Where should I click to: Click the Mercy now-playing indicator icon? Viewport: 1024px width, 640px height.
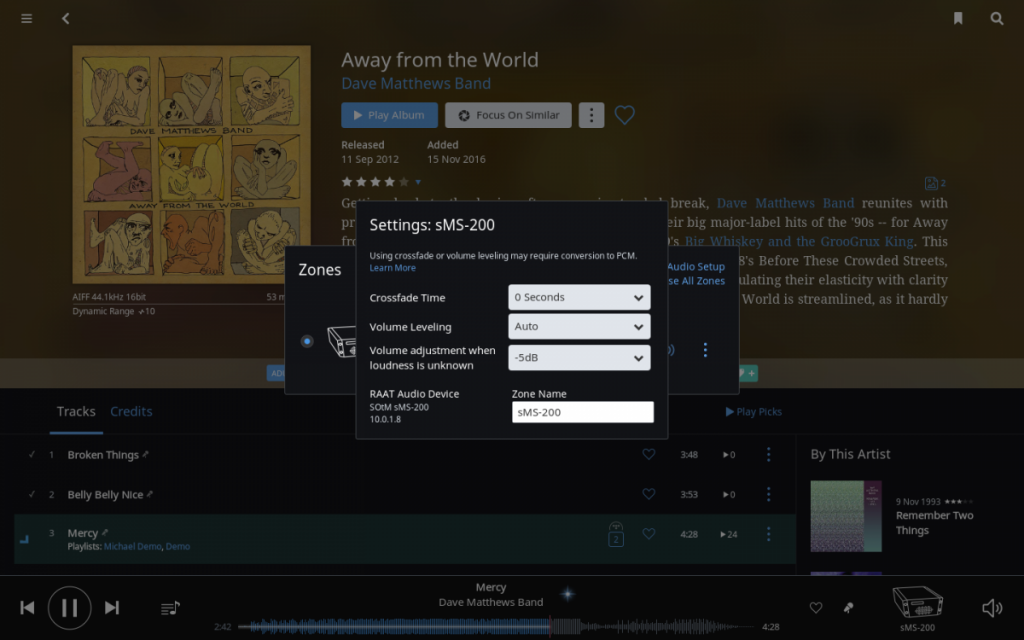tap(24, 539)
